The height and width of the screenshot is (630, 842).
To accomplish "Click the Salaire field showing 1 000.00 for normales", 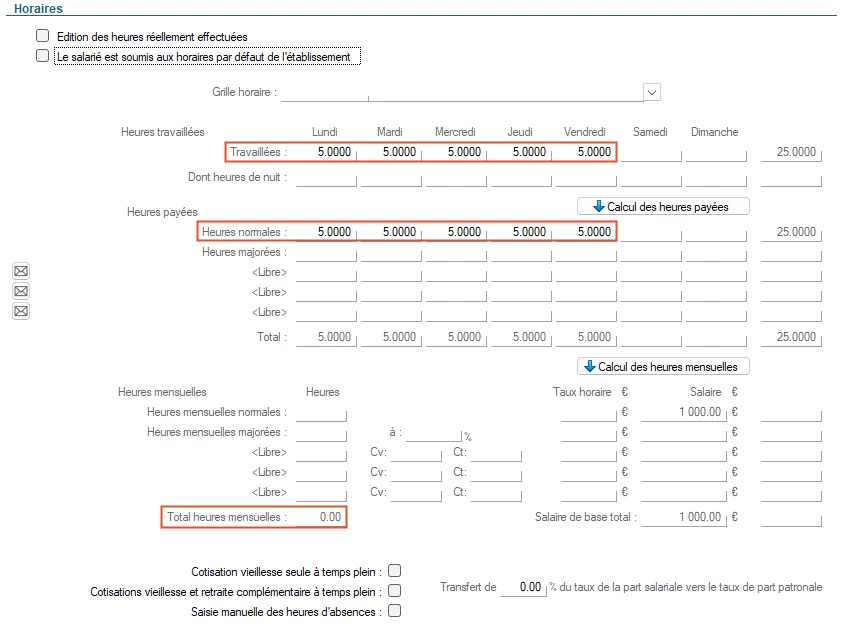I will pyautogui.click(x=684, y=412).
